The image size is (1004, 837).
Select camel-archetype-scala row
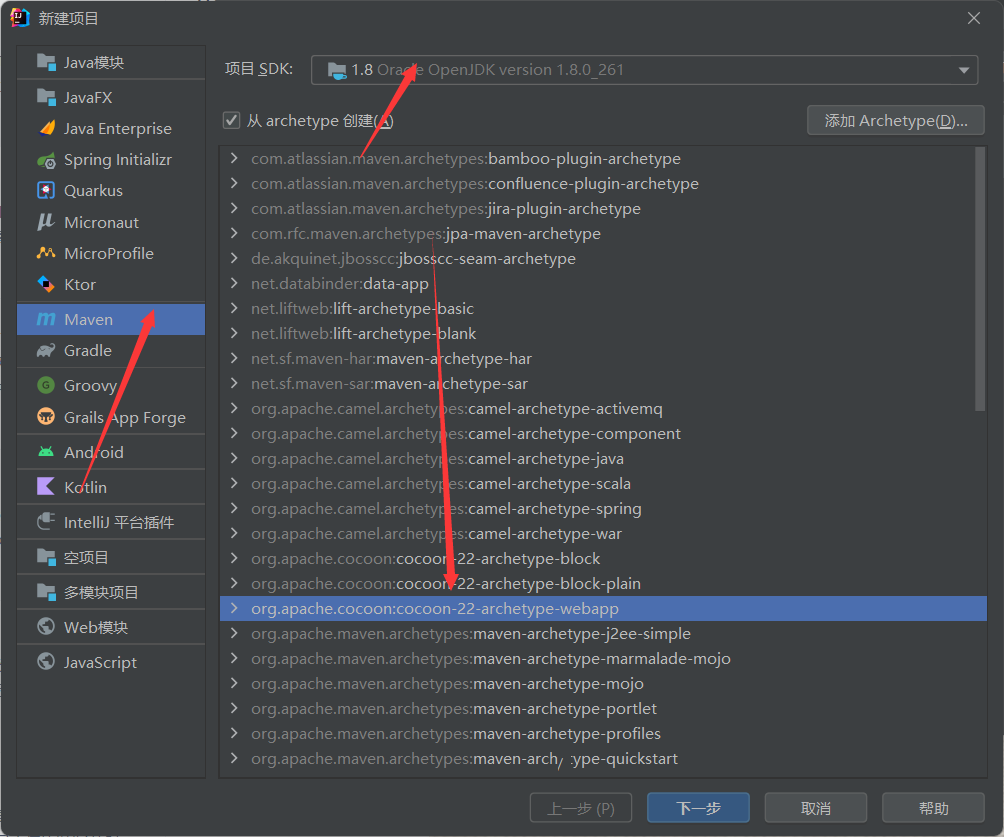point(603,484)
